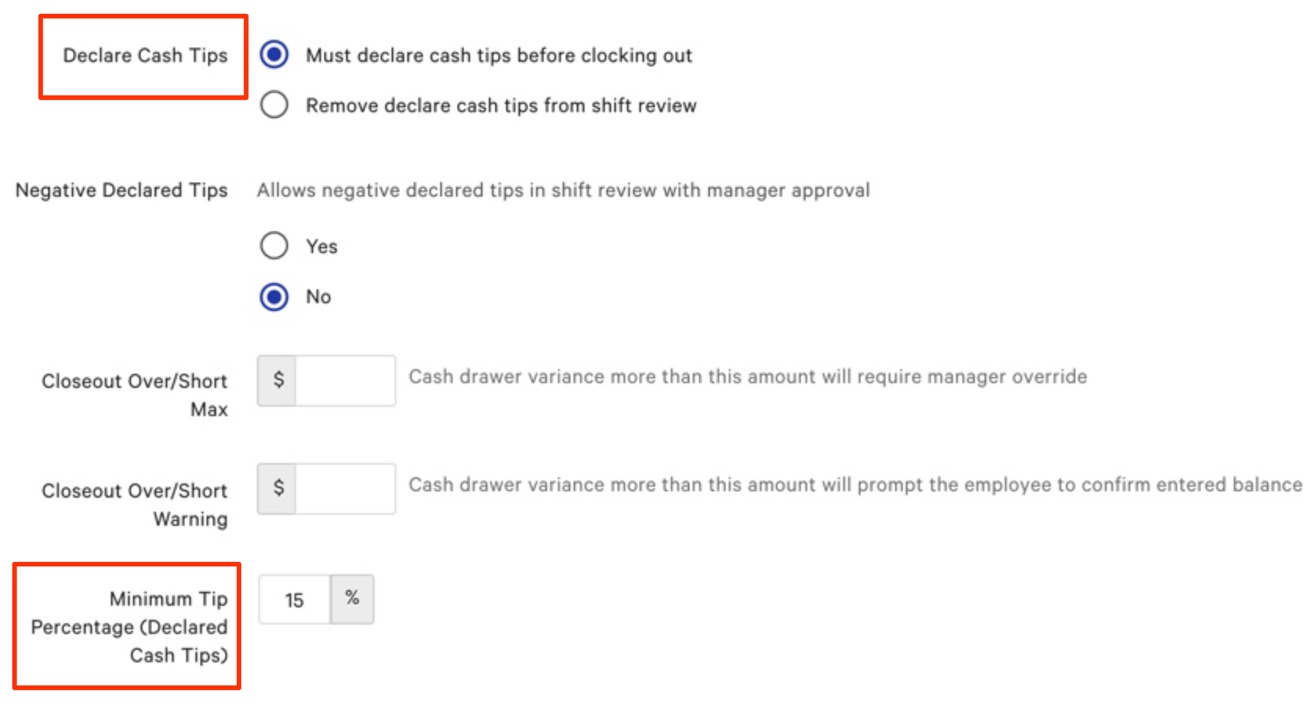Click the Yes option label text
1316x711 pixels.
click(x=324, y=245)
